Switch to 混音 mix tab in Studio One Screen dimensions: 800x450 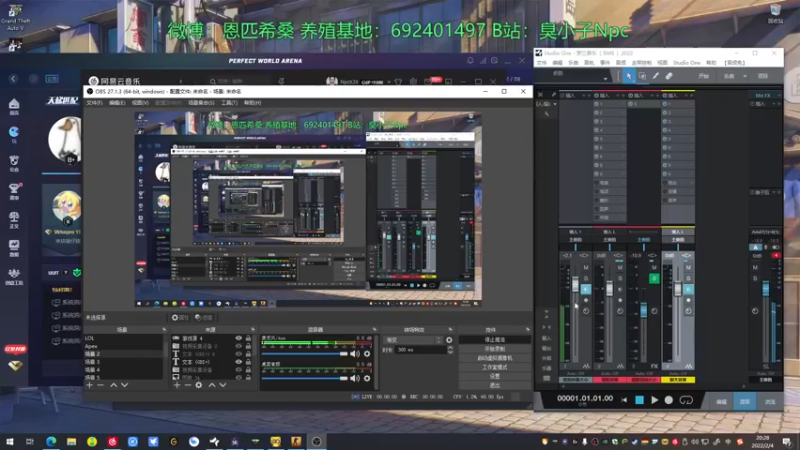click(x=744, y=402)
